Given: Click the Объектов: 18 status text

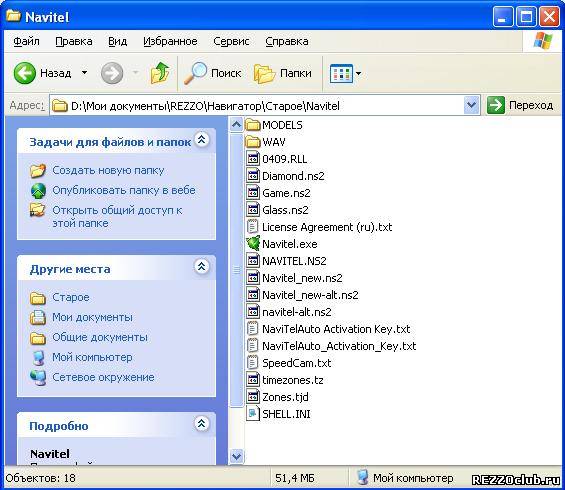Looking at the screenshot, I should (40, 478).
